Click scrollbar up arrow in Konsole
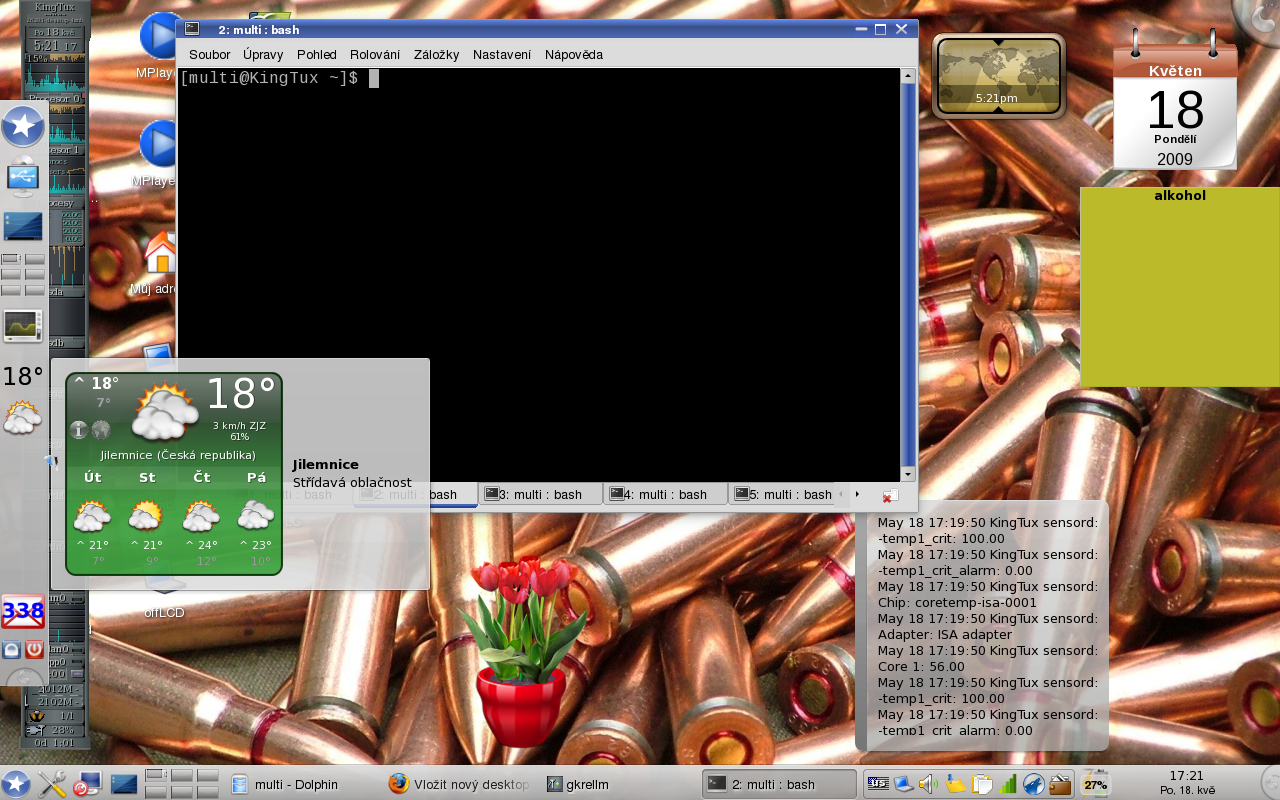This screenshot has width=1280, height=800. [x=908, y=76]
